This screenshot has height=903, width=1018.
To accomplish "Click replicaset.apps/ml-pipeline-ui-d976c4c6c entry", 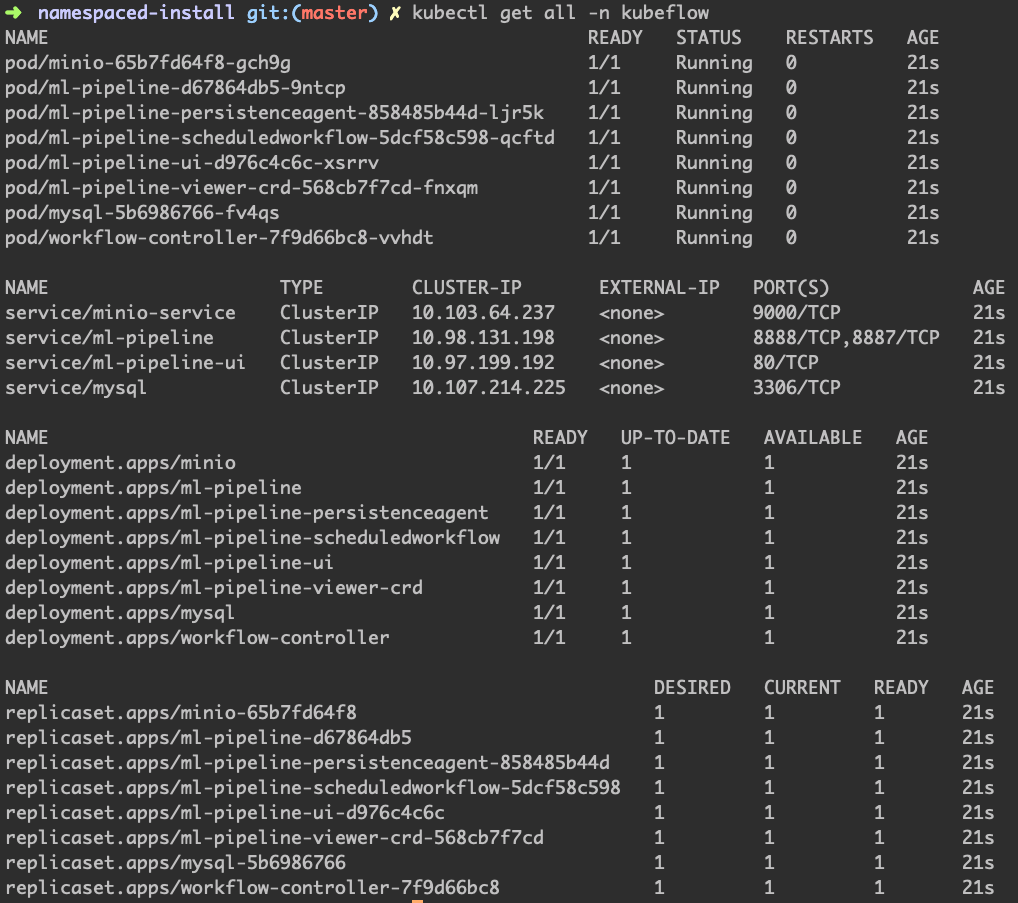I will 225,813.
